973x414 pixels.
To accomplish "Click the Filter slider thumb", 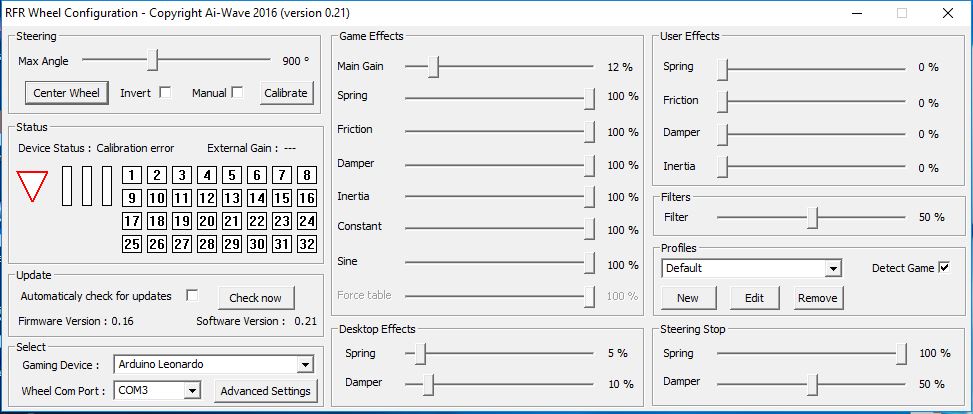I will 814,217.
